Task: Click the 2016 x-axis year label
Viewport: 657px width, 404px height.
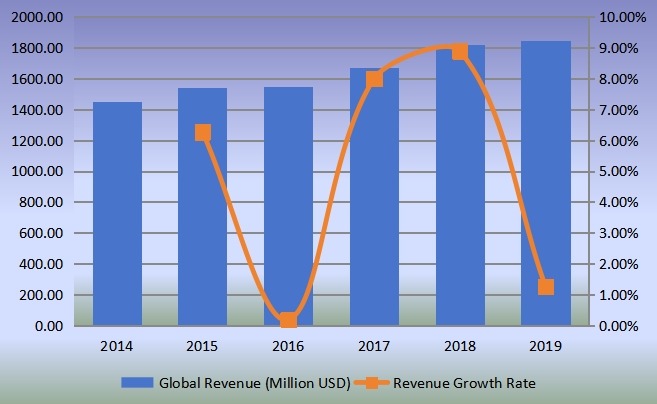Action: pyautogui.click(x=288, y=347)
